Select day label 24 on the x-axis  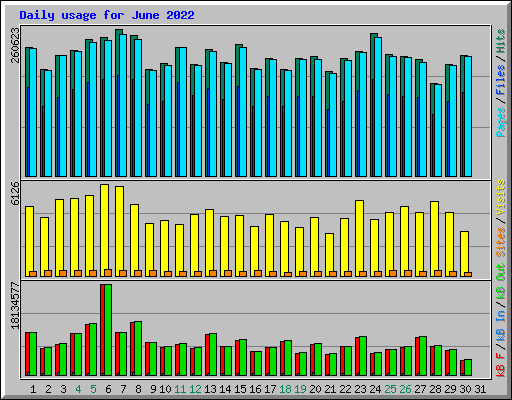click(375, 389)
